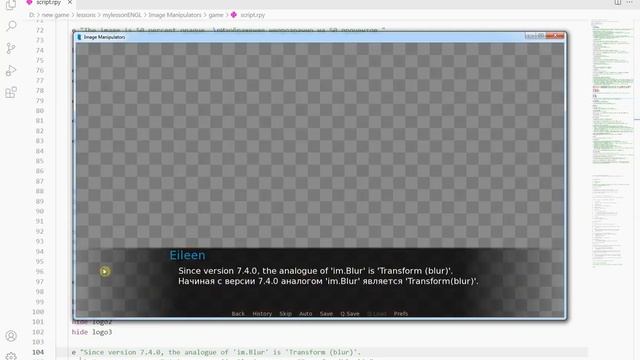Click code line 104 'Since version 7.4.0'
The width and height of the screenshot is (640, 360).
click(216, 352)
